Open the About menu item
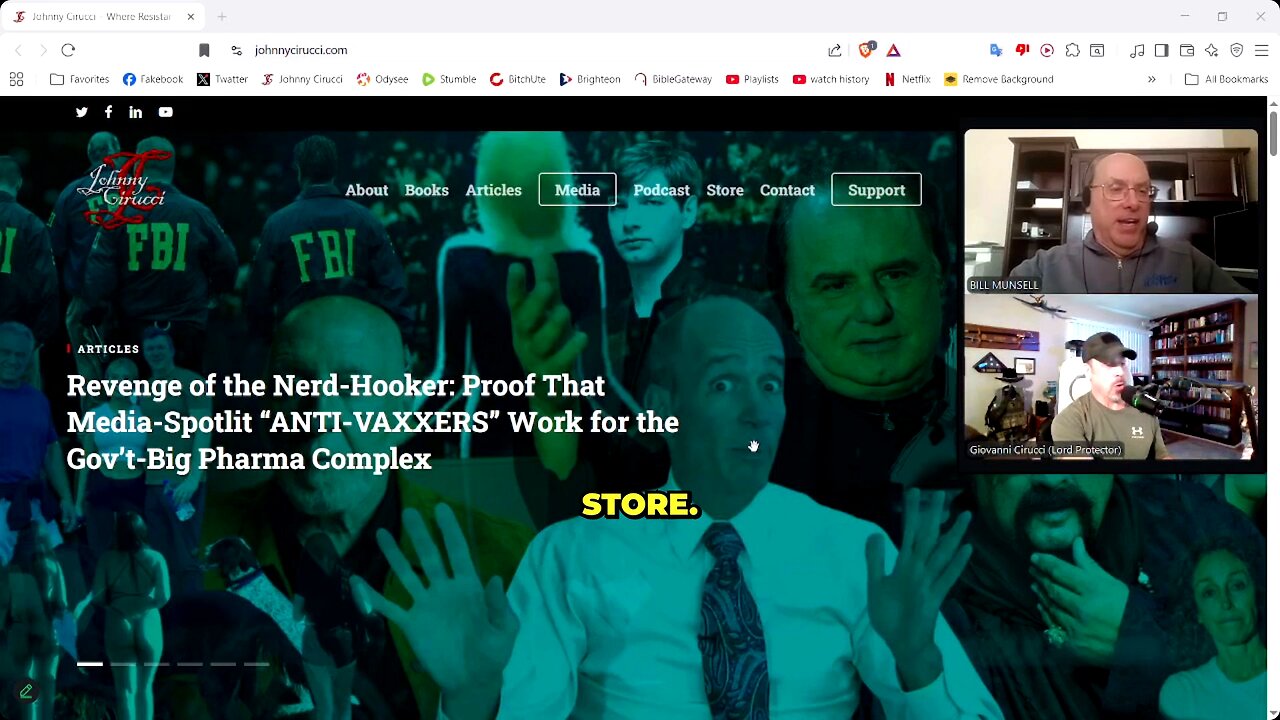 click(366, 190)
